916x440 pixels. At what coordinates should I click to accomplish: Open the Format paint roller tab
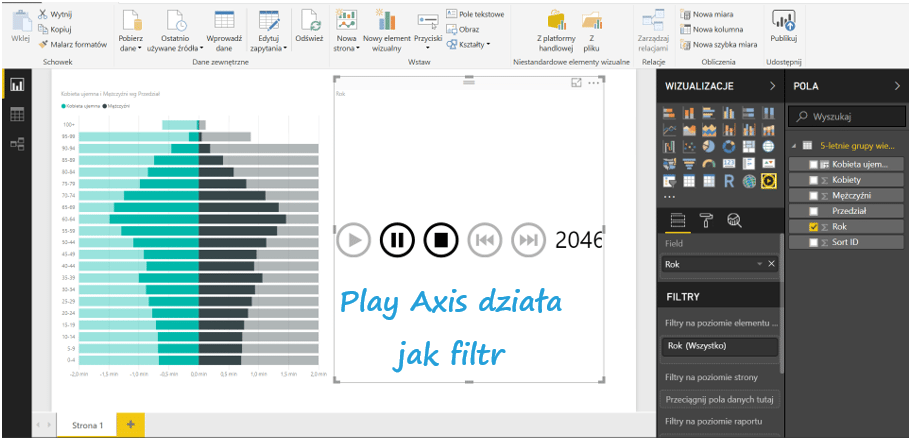(706, 221)
